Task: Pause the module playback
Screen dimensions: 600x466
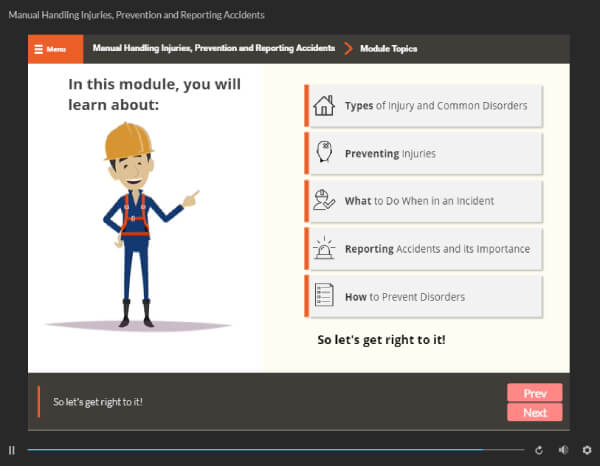Action: coord(12,451)
